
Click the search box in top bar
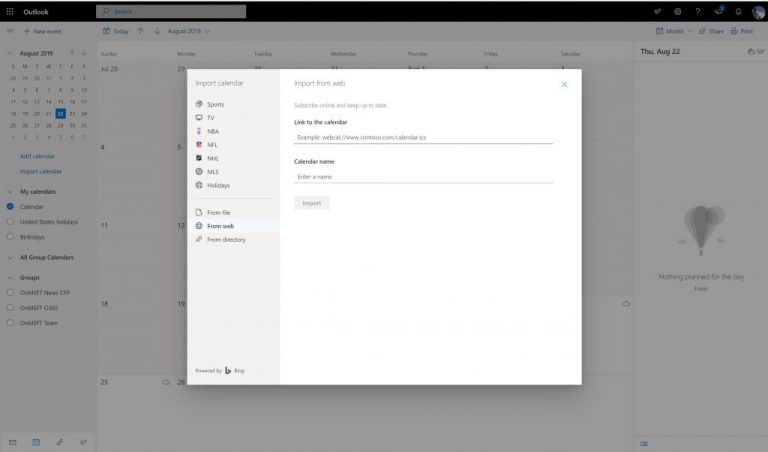click(x=171, y=11)
